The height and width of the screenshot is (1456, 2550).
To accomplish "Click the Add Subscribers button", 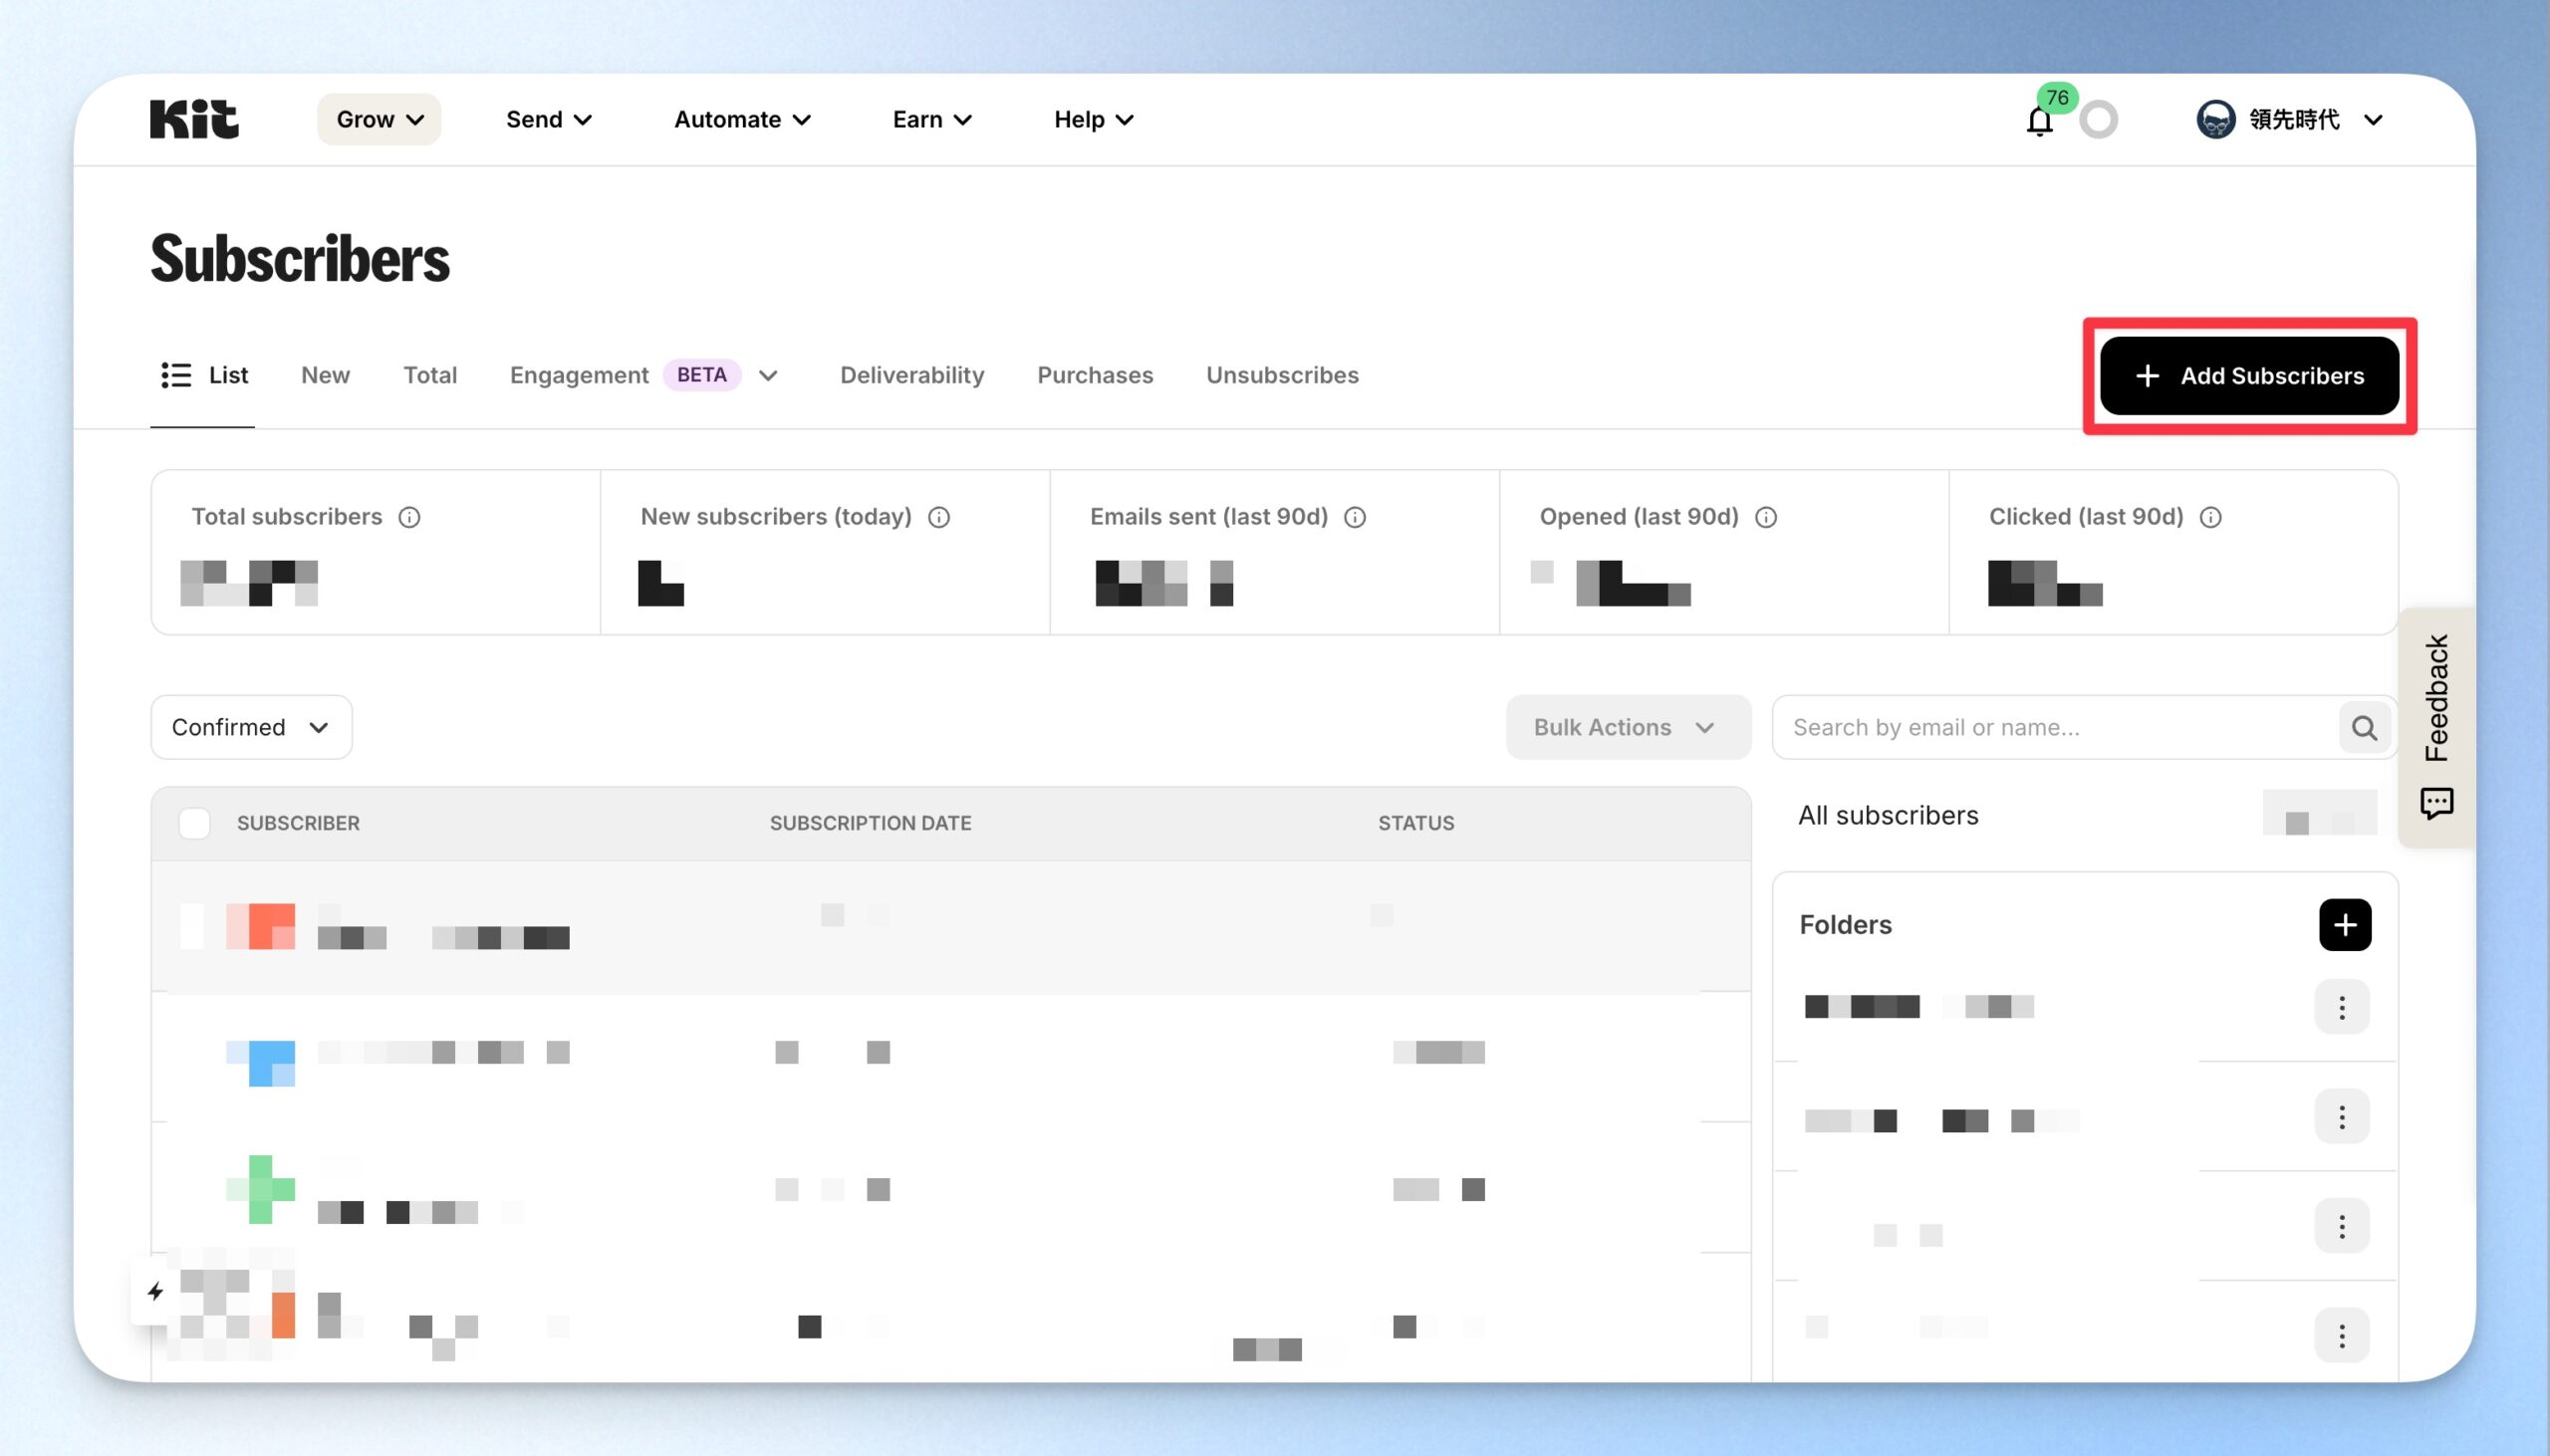I will (2249, 376).
